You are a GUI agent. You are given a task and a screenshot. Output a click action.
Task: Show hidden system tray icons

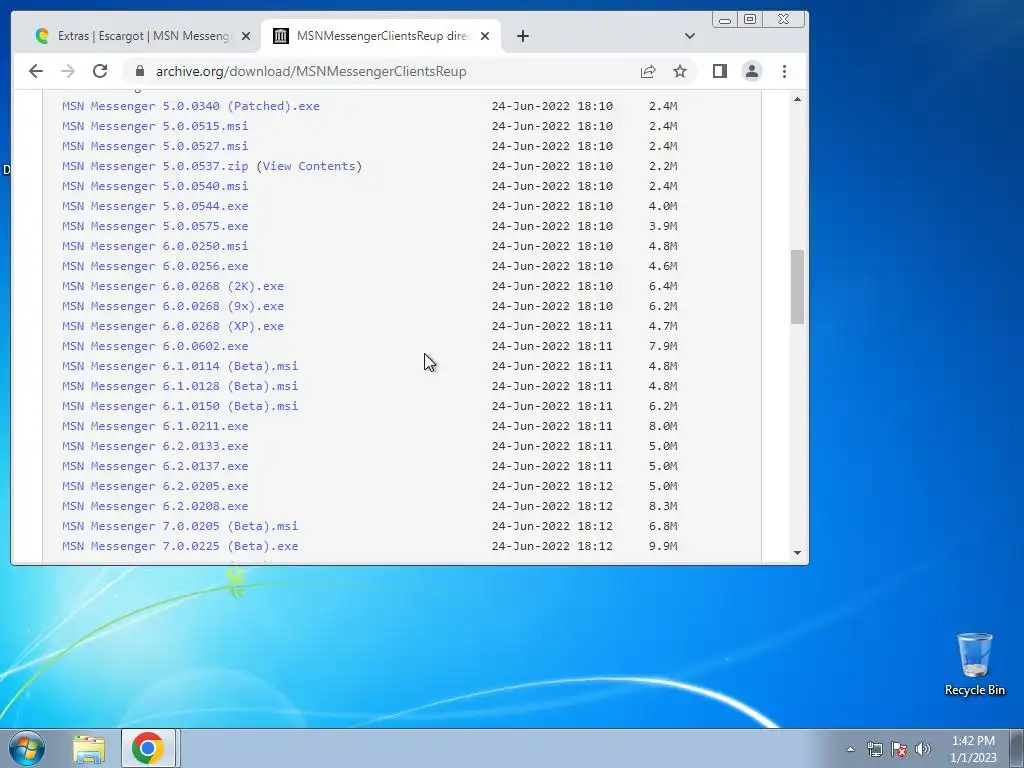(850, 749)
